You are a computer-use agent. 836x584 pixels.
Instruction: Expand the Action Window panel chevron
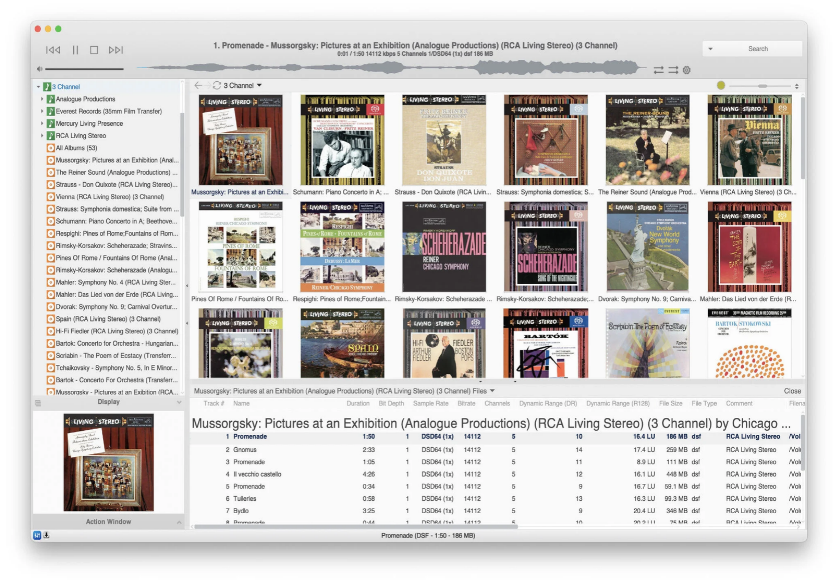pyautogui.click(x=179, y=522)
